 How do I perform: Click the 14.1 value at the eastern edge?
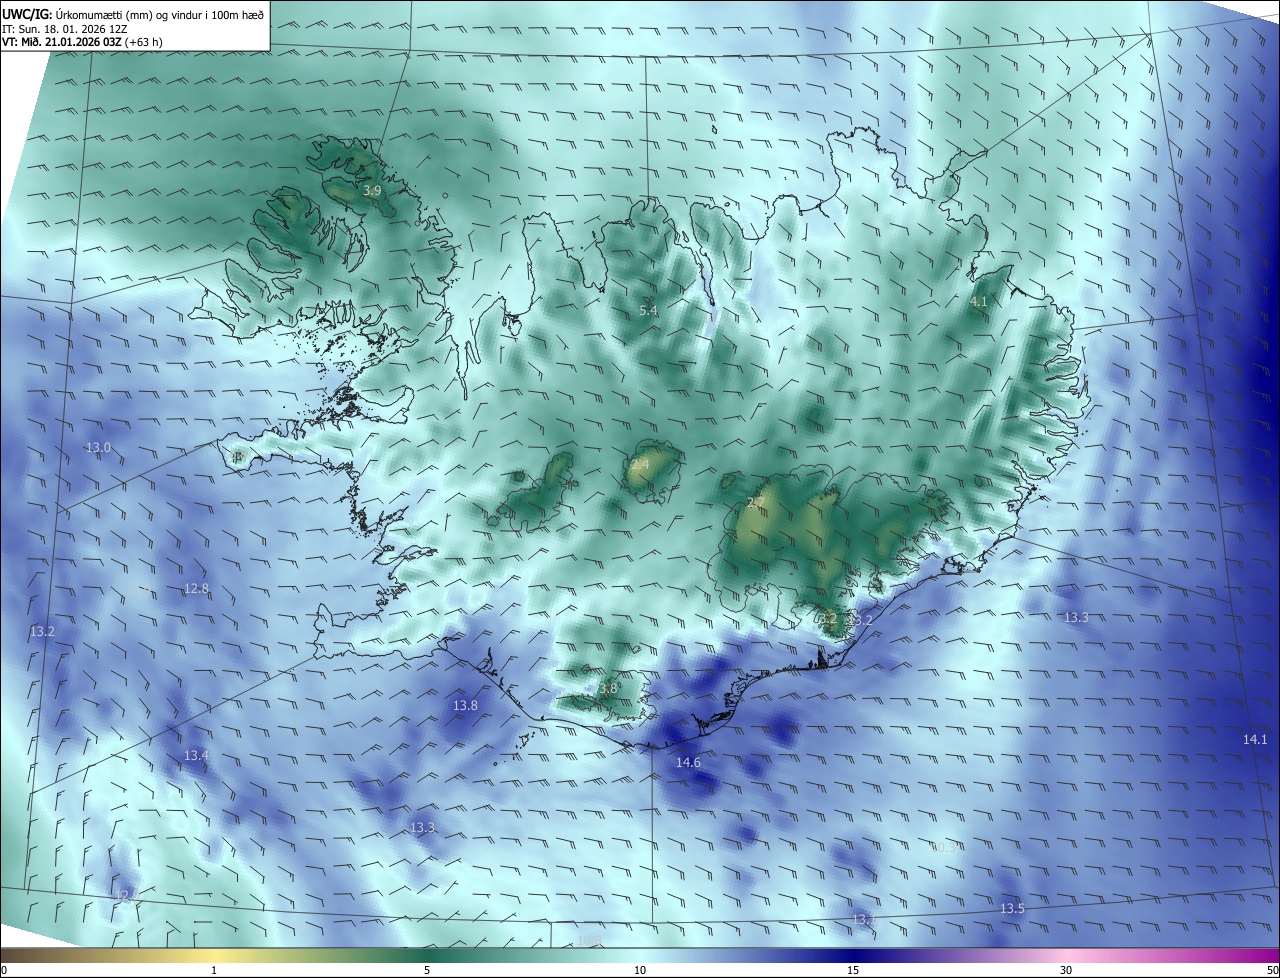coord(1255,739)
